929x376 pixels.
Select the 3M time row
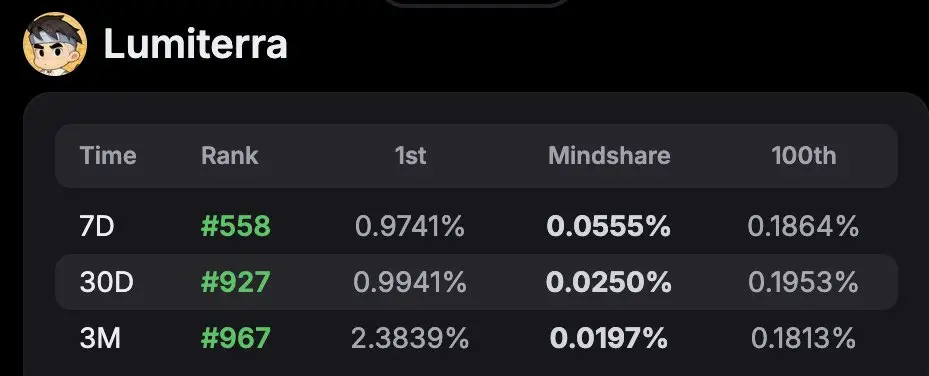click(476, 338)
